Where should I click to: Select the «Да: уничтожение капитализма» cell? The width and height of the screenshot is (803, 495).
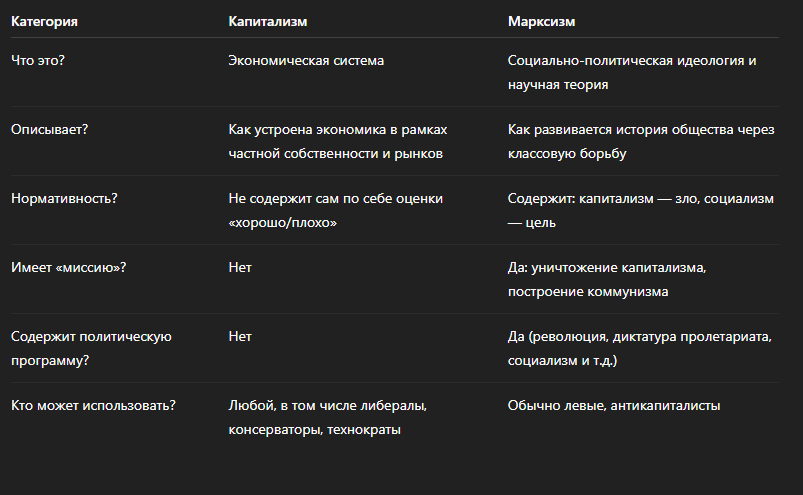621,279
